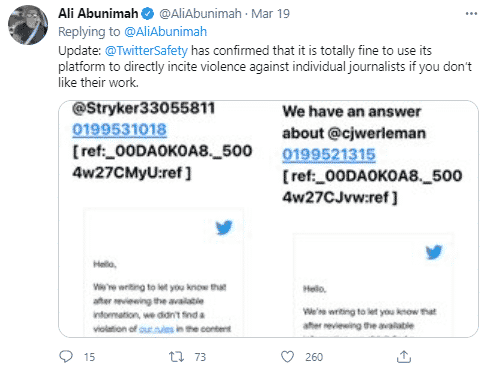The width and height of the screenshot is (488, 372).
Task: Click the @AliAbunimah handle in the header
Action: coord(200,14)
